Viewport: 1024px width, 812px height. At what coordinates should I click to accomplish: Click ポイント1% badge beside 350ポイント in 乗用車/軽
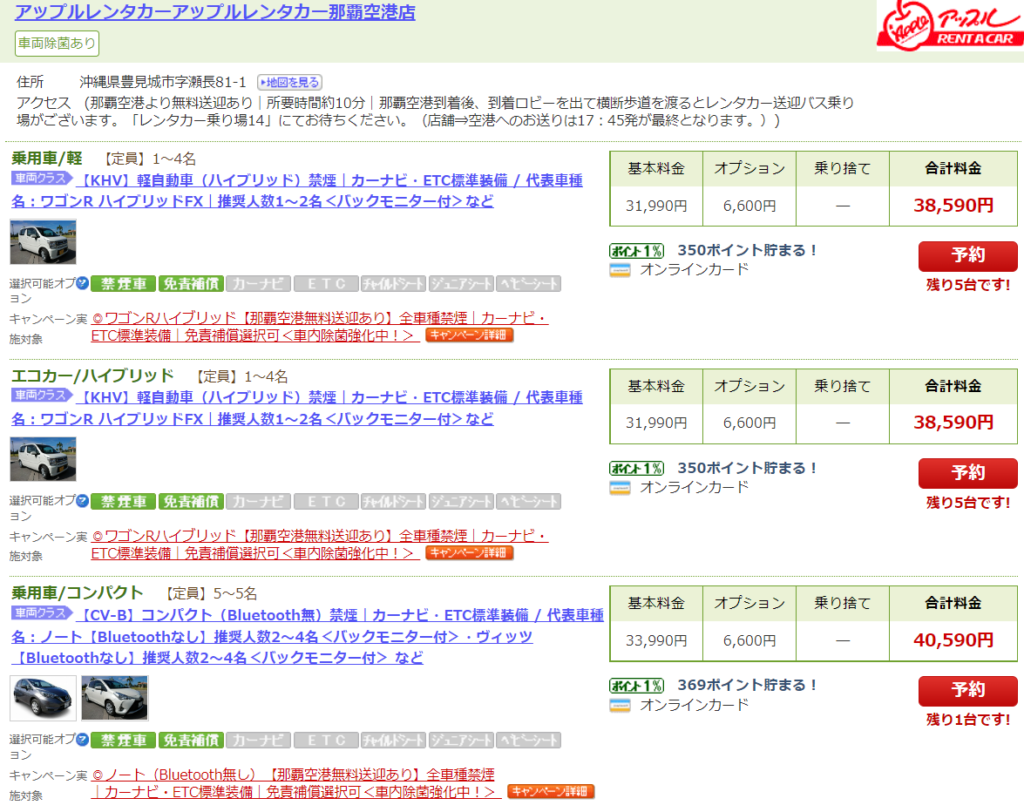point(637,251)
